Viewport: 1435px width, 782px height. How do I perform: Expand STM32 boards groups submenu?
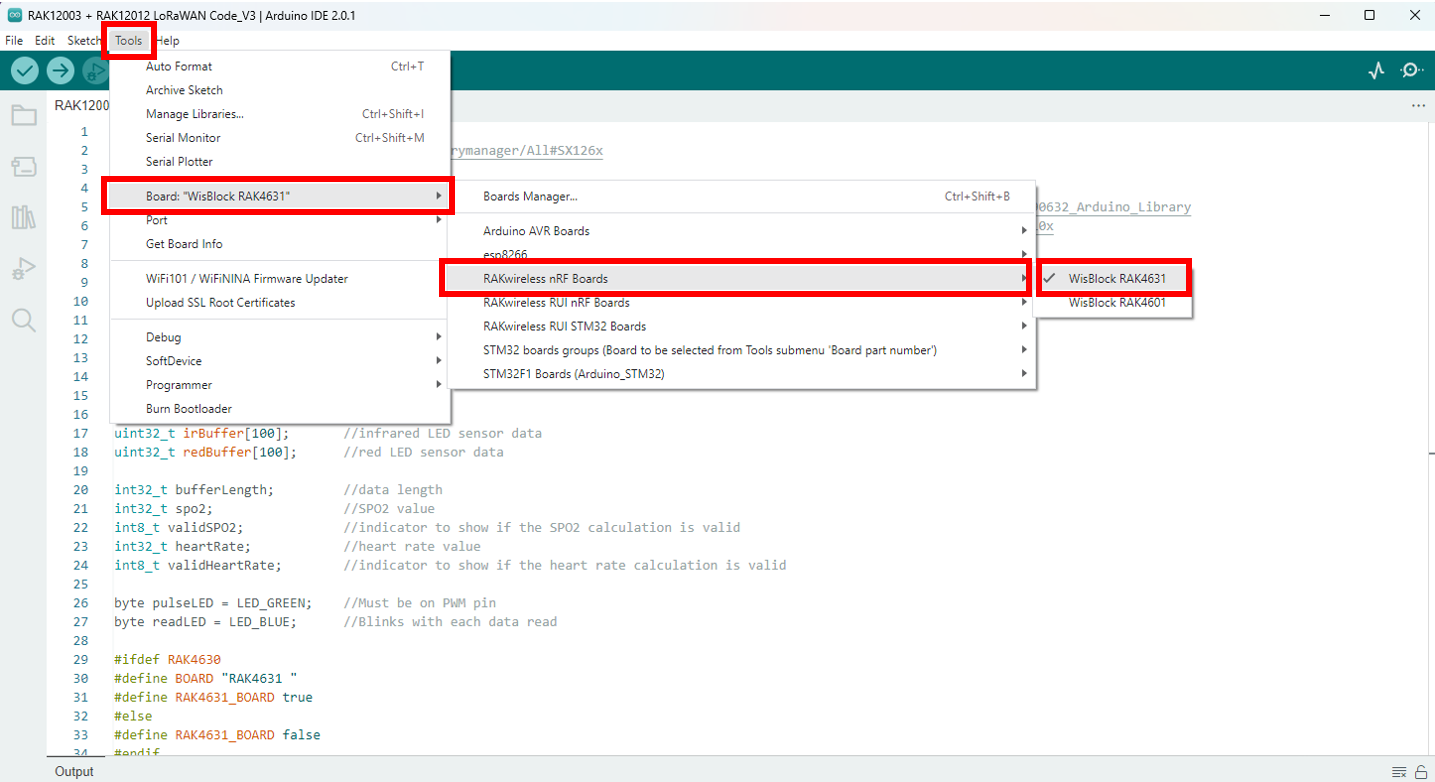pyautogui.click(x=742, y=350)
